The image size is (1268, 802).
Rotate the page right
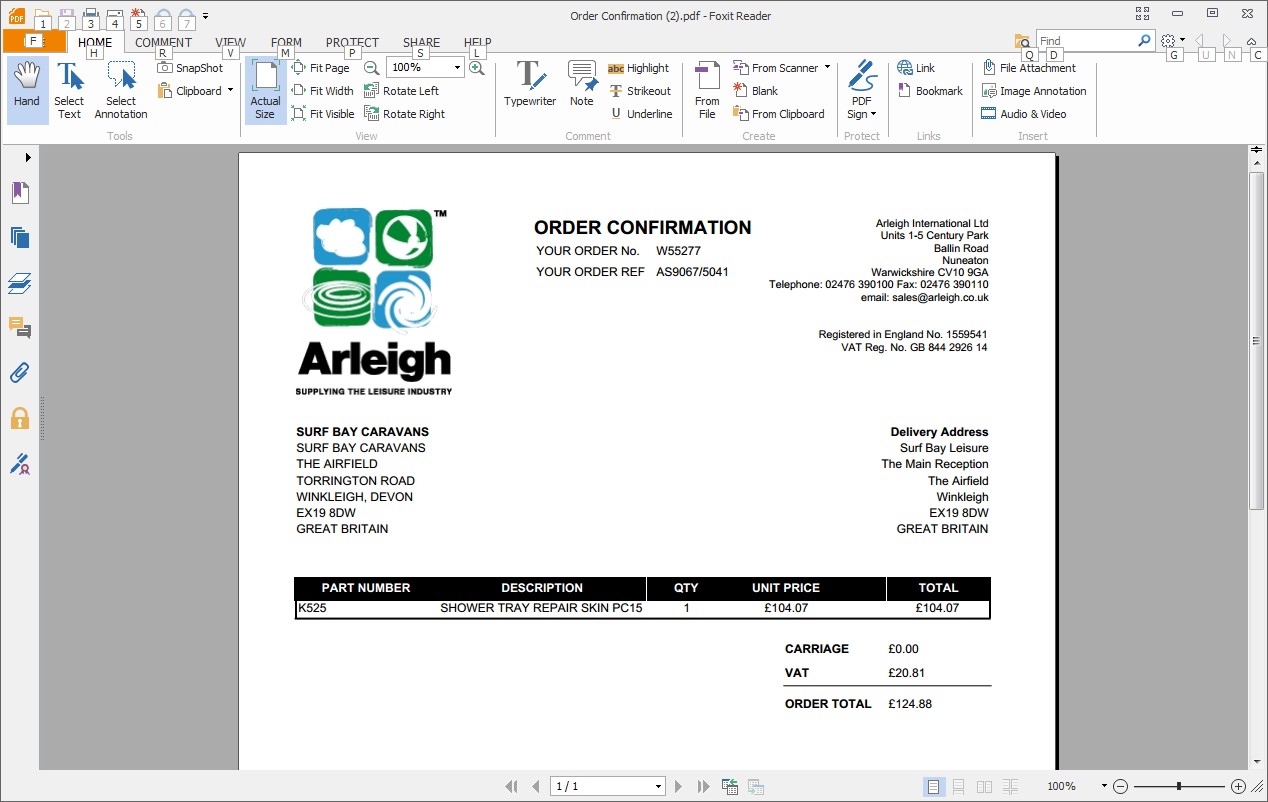point(405,114)
